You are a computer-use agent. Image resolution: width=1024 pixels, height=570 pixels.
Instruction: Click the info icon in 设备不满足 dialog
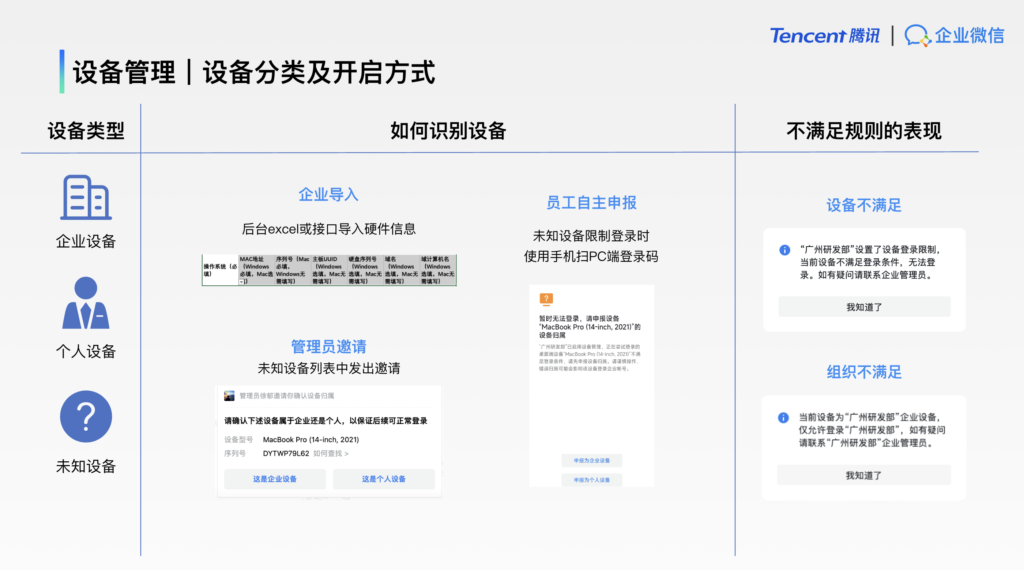click(x=784, y=250)
